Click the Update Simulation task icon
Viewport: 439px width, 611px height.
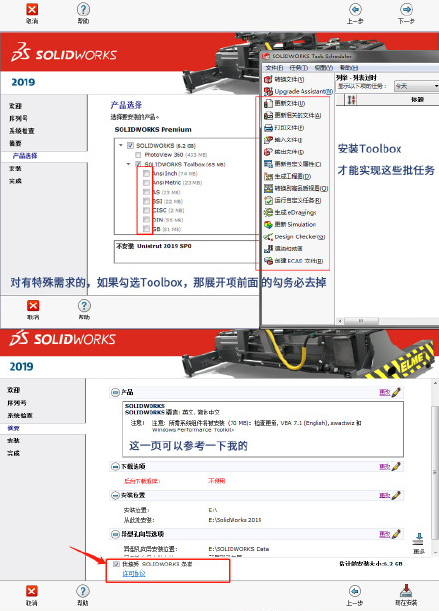tap(268, 225)
